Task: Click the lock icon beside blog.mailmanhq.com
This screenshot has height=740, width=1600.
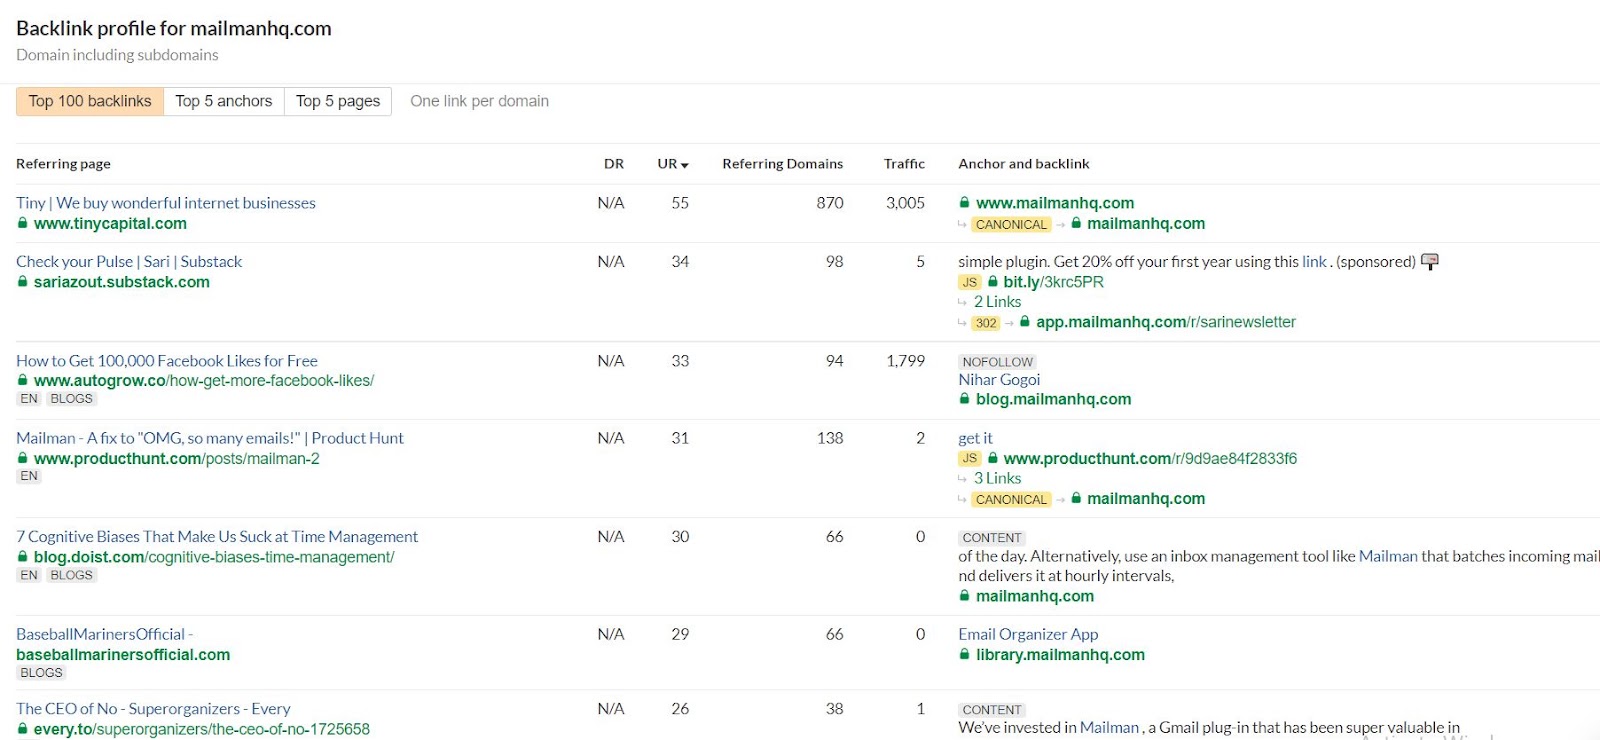Action: (x=965, y=399)
